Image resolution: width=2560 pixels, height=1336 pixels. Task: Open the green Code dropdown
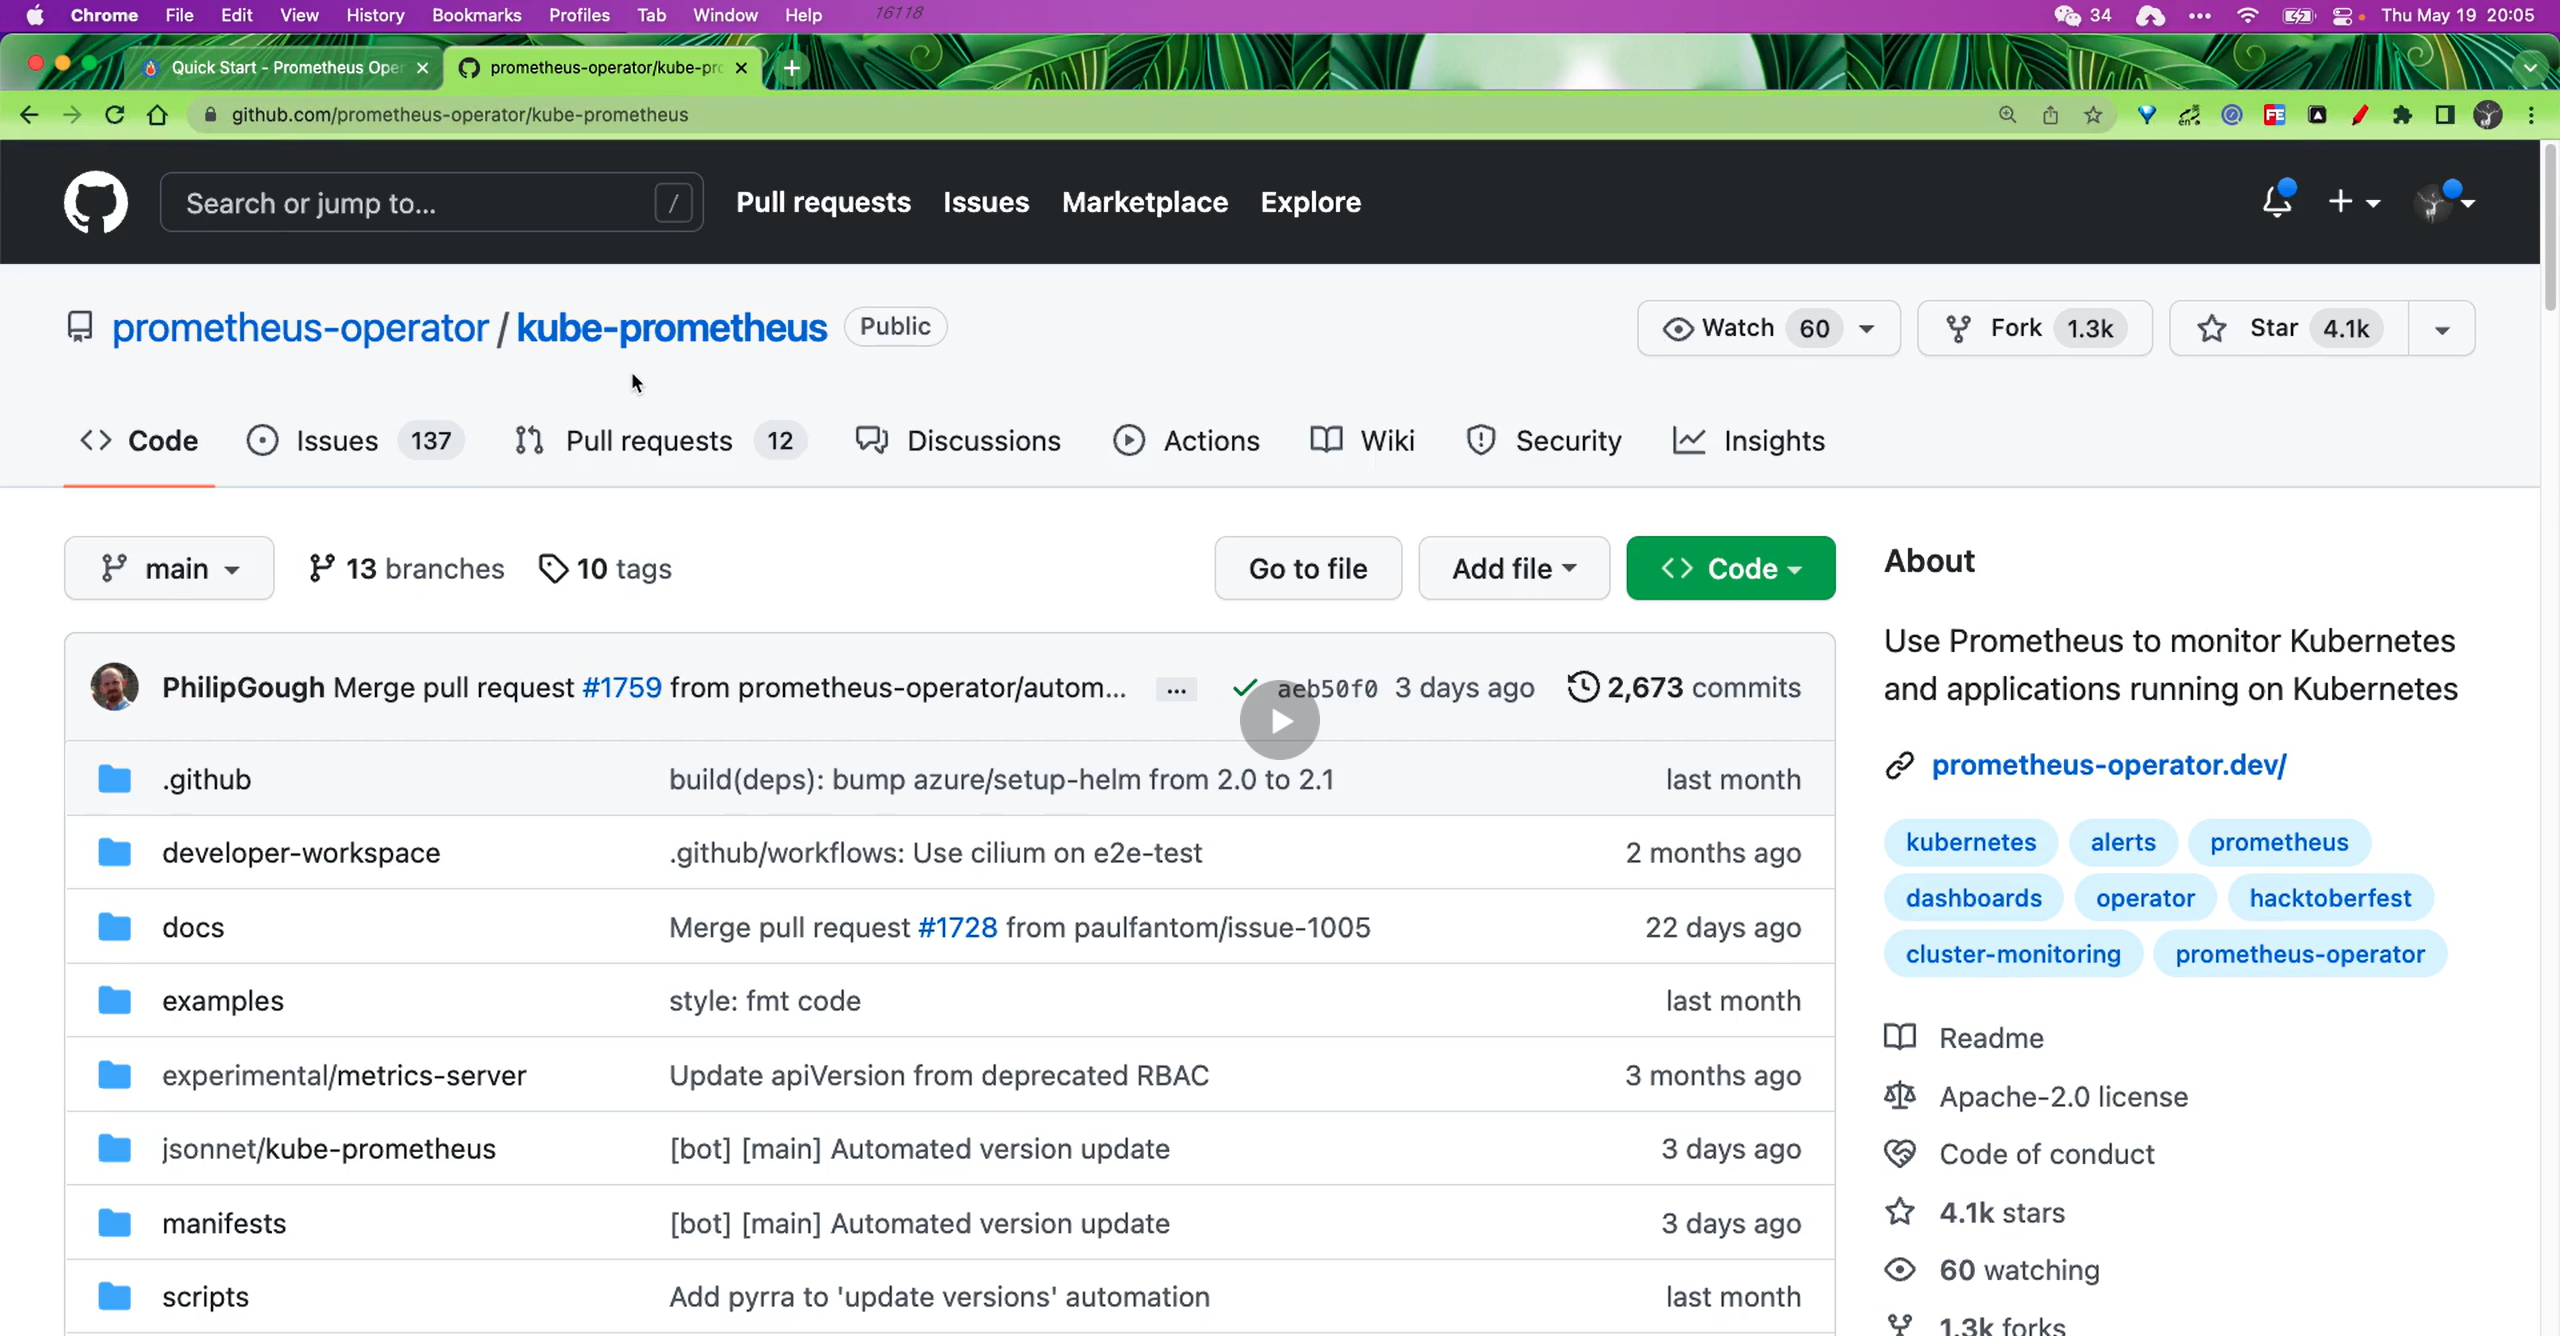point(1731,568)
